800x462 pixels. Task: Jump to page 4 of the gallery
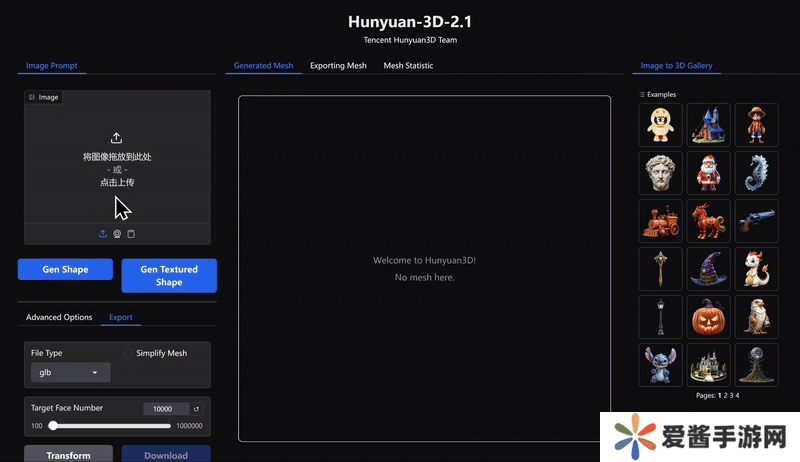737,396
